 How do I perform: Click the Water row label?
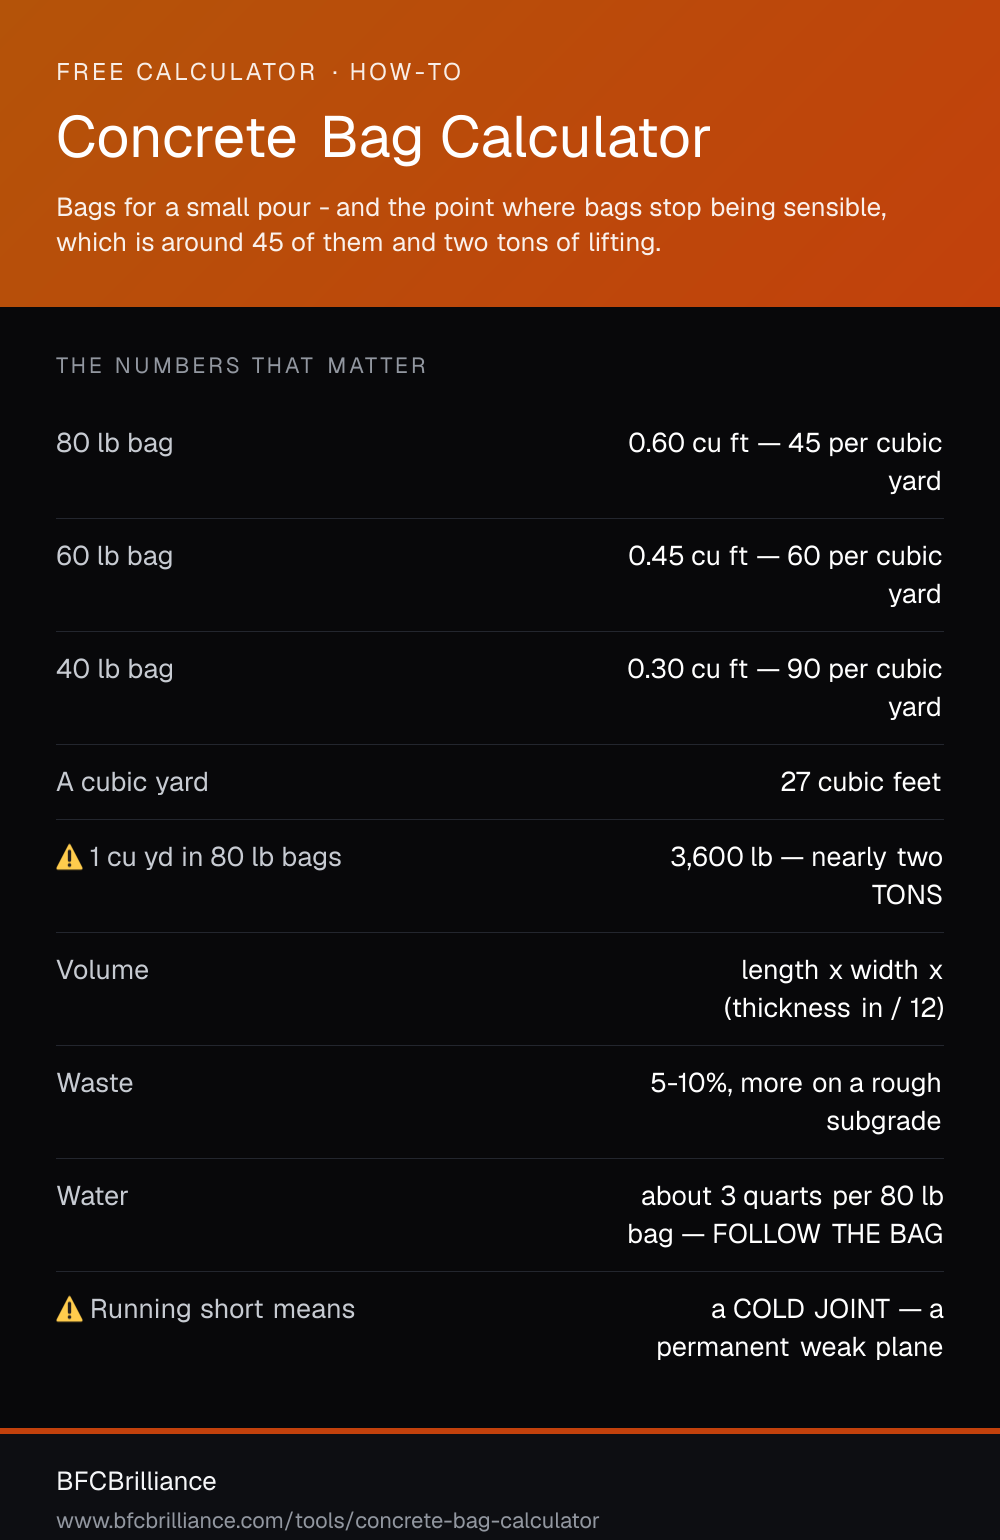(93, 1196)
